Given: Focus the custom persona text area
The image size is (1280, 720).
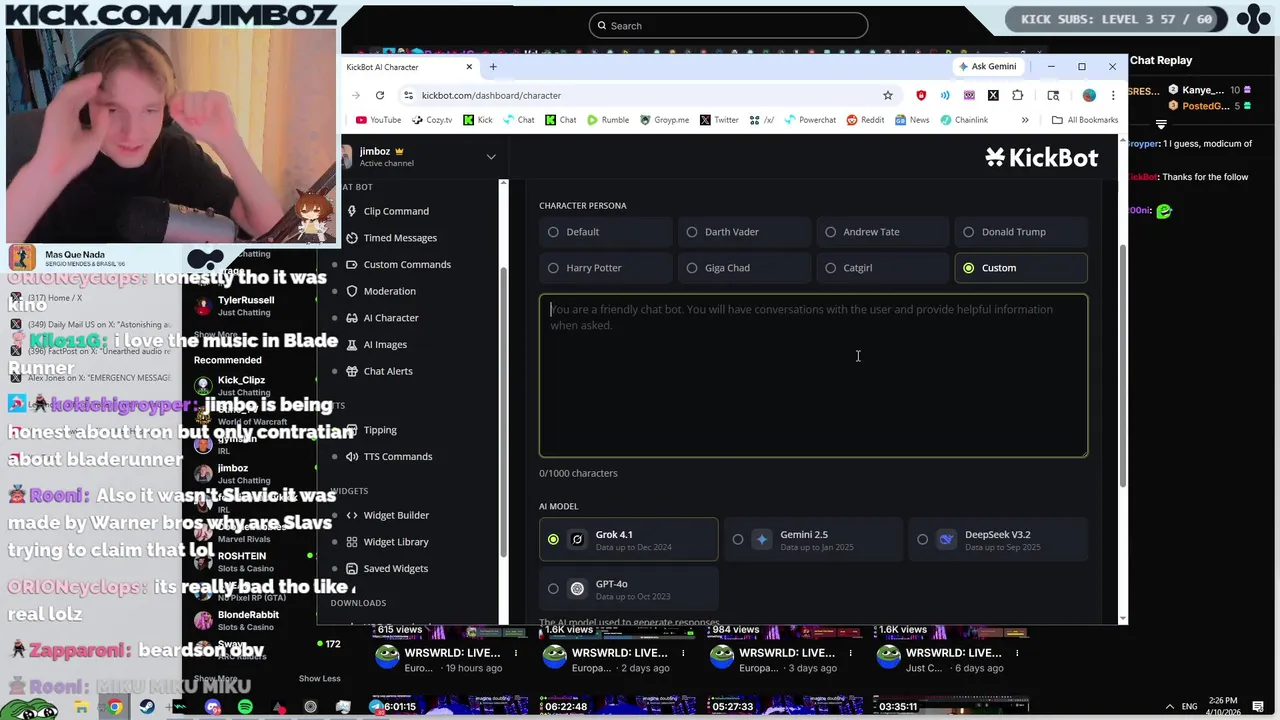Looking at the screenshot, I should (813, 376).
